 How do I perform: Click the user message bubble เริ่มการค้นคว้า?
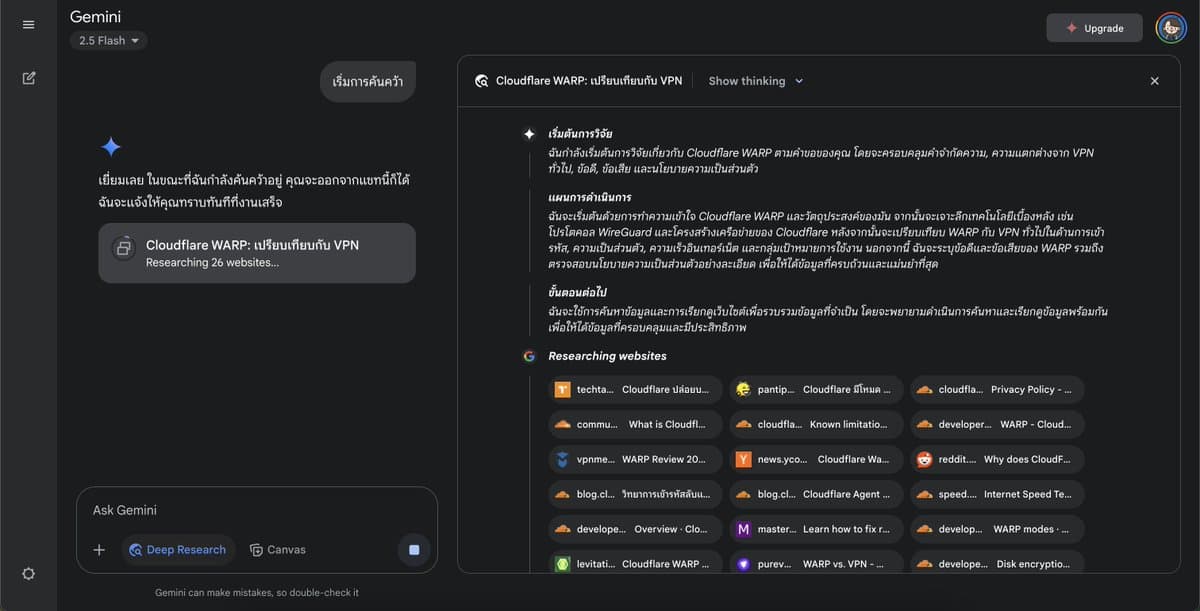point(368,81)
